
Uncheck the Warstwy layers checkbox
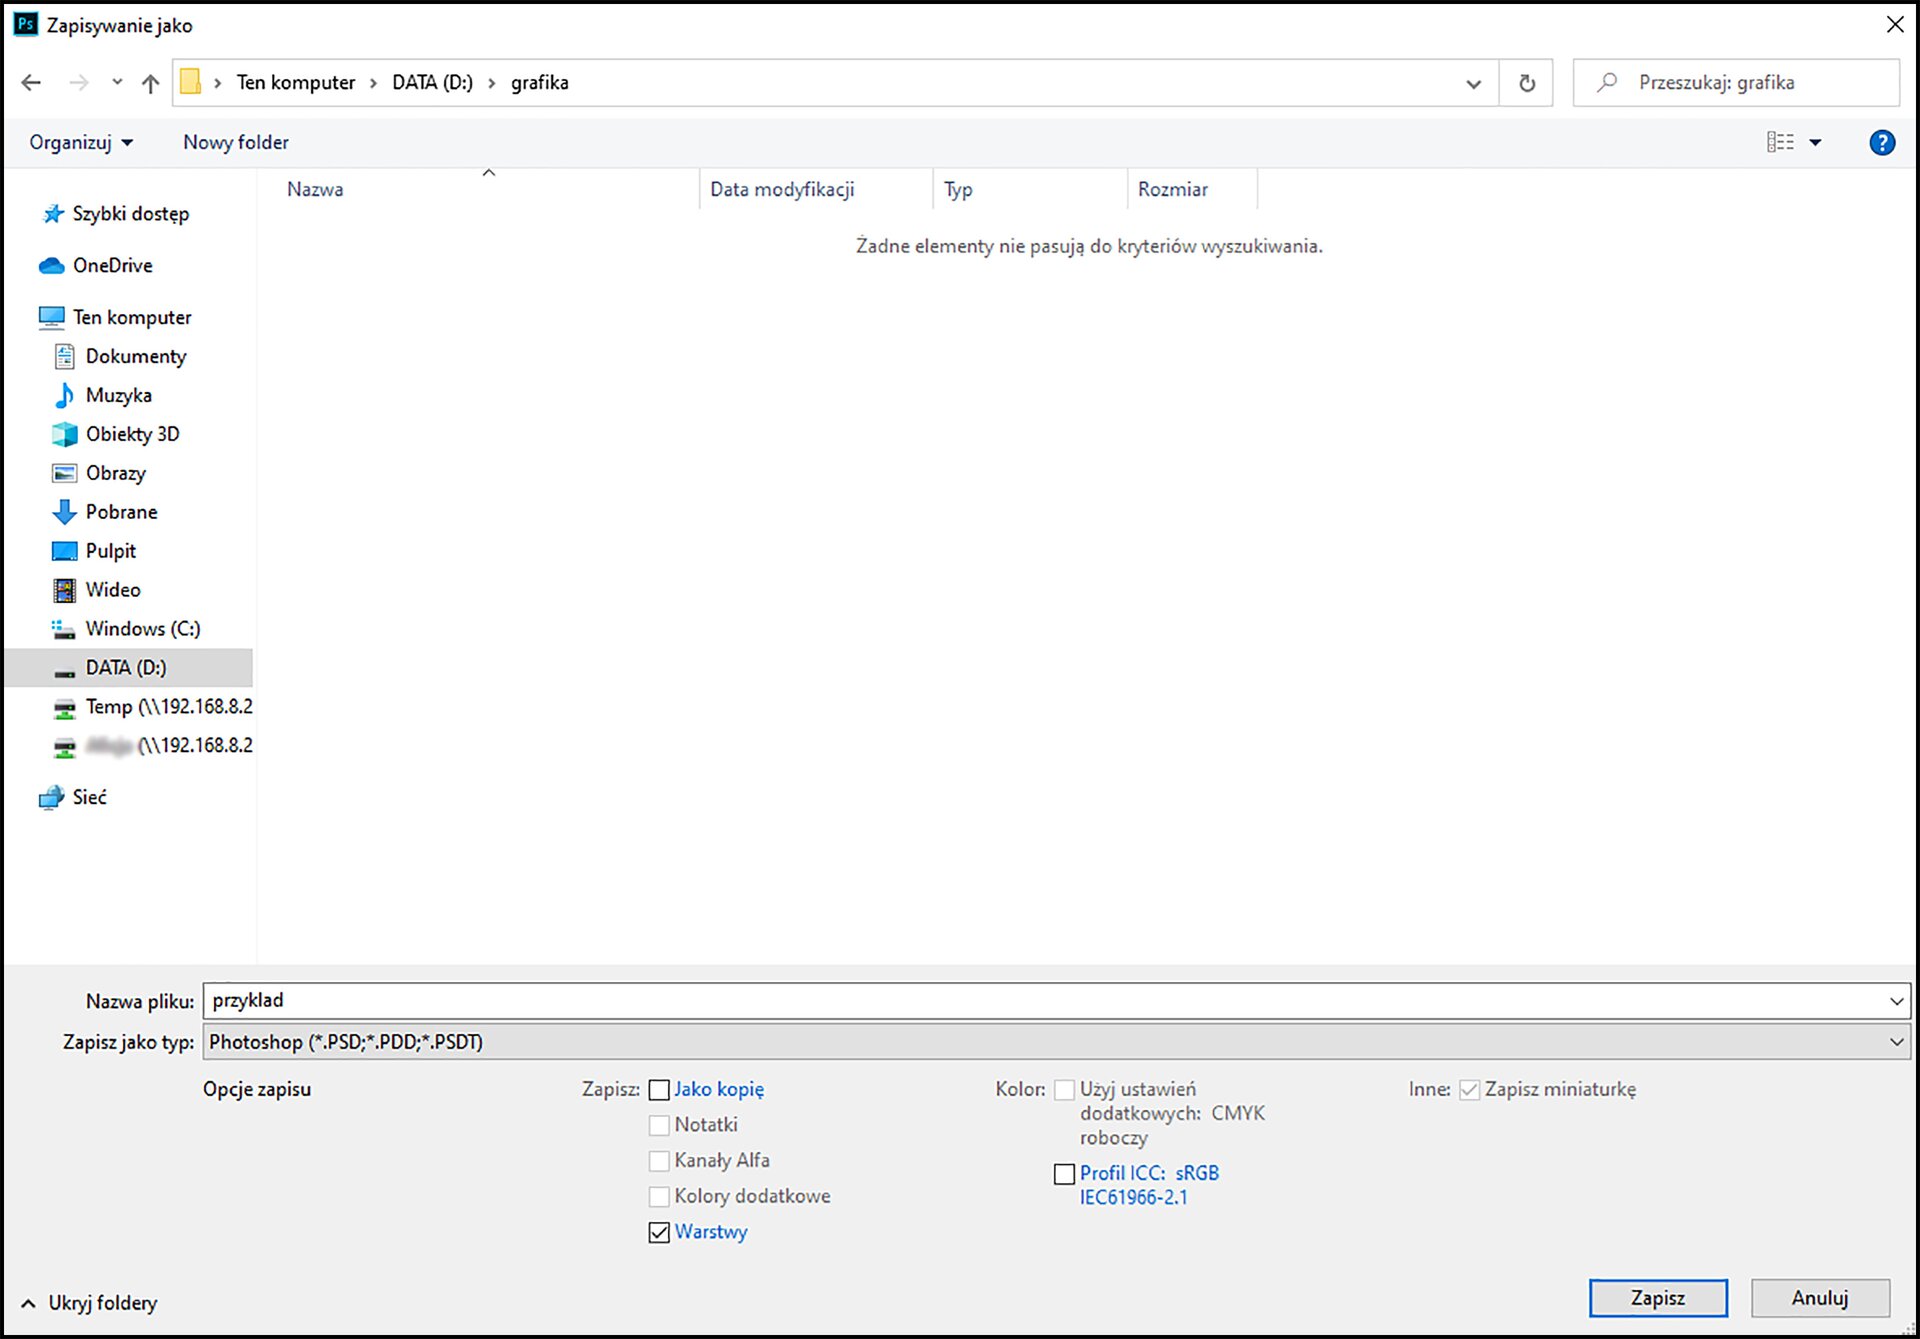(659, 1232)
